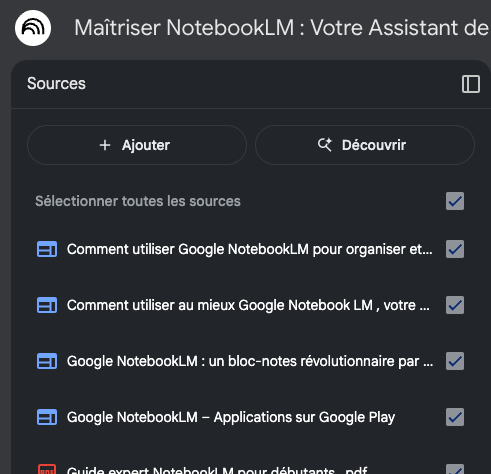The width and height of the screenshot is (491, 474).
Task: Click the Découvrir button
Action: pyautogui.click(x=365, y=145)
